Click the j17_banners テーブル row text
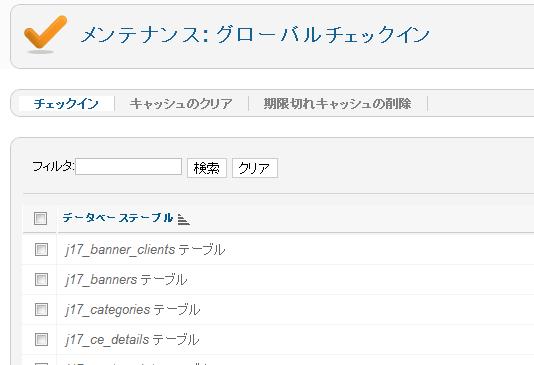Image resolution: width=534 pixels, height=365 pixels. point(126,280)
